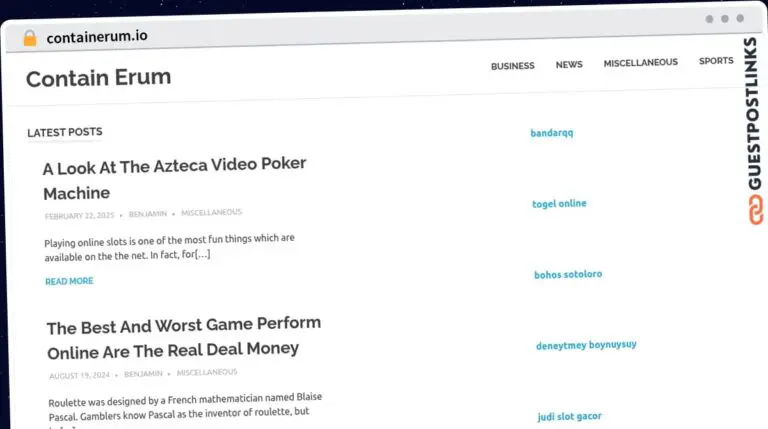Screen dimensions: 768x429
Task: Click the padlock icon in address bar
Action: pyautogui.click(x=30, y=38)
